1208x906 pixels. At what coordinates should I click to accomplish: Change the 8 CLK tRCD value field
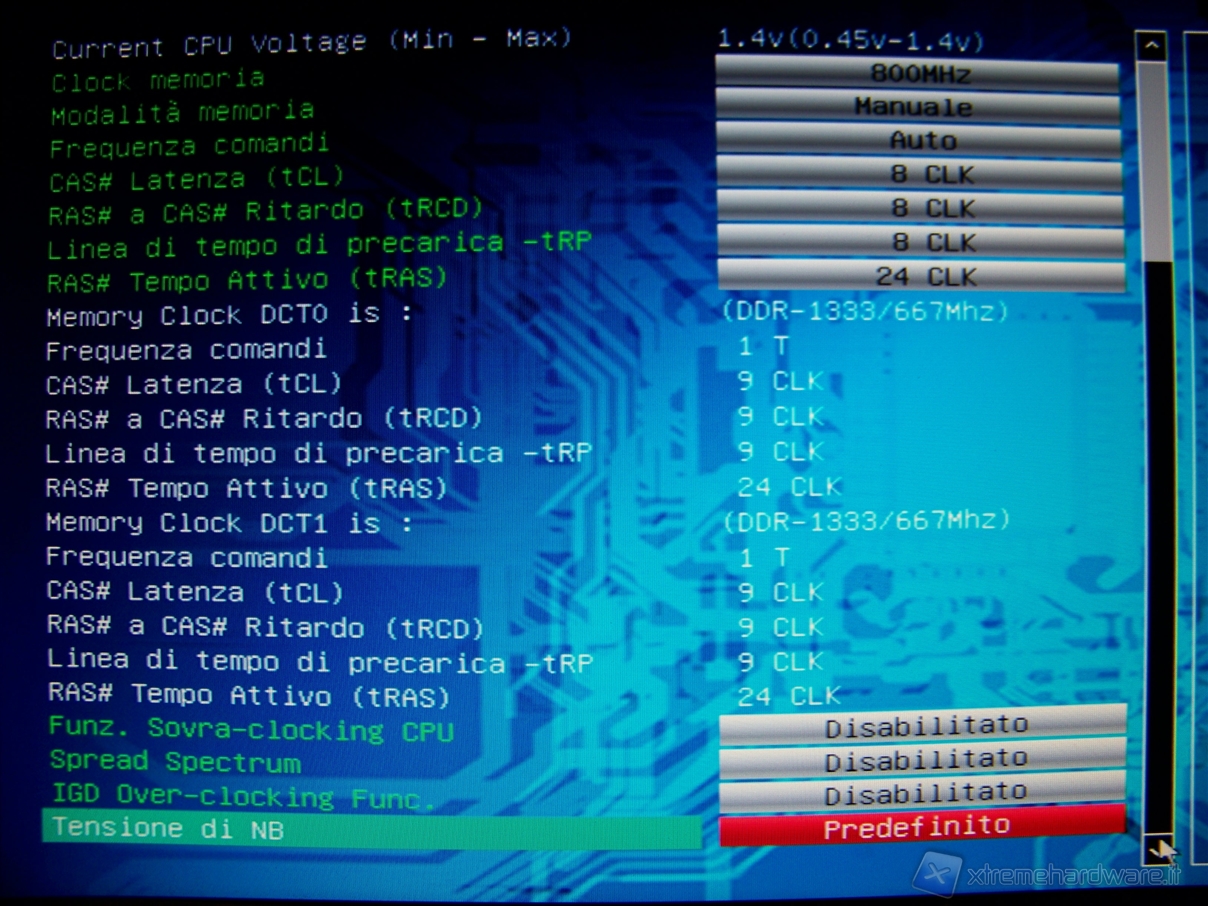click(920, 208)
